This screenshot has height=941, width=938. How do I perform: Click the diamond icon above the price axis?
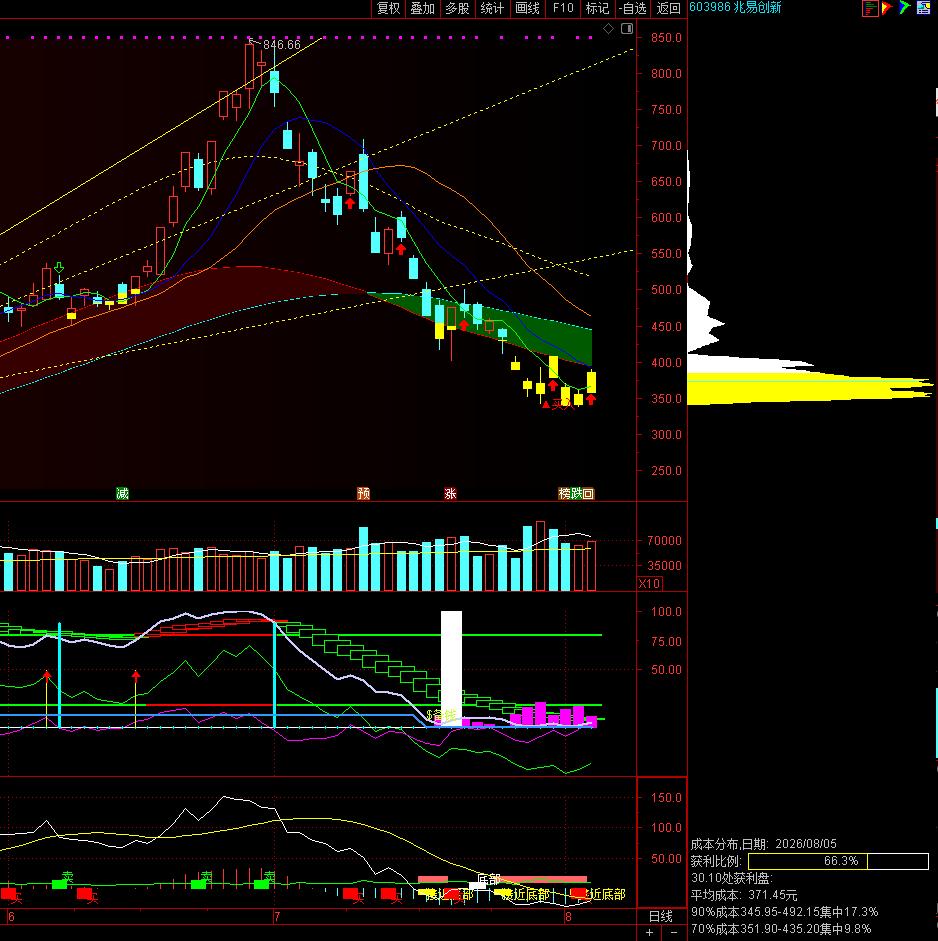(x=609, y=29)
